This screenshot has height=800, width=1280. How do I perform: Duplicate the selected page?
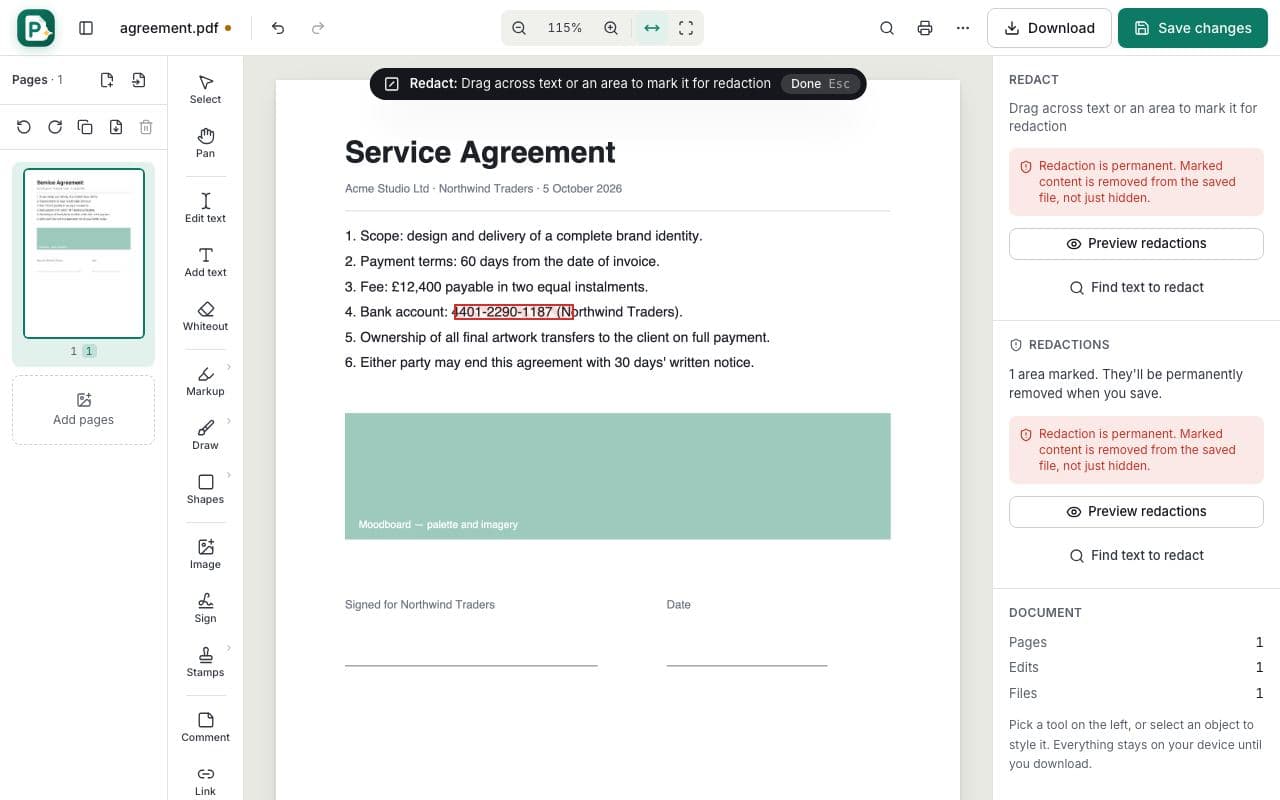85,127
